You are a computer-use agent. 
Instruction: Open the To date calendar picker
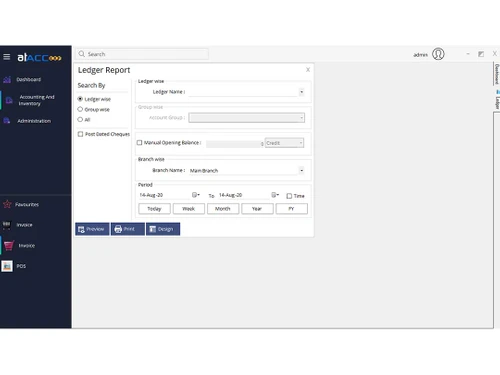pyautogui.click(x=275, y=195)
